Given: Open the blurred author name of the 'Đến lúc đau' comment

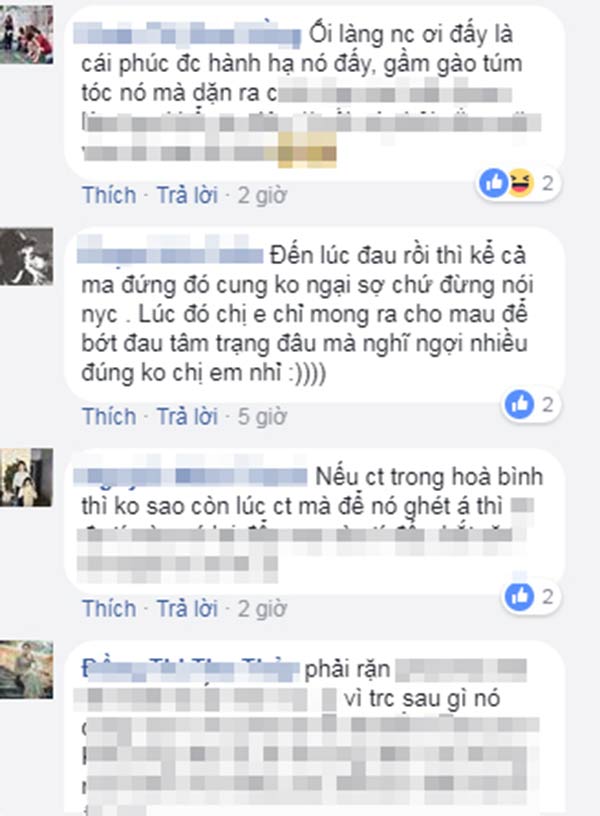Looking at the screenshot, I should [x=170, y=254].
